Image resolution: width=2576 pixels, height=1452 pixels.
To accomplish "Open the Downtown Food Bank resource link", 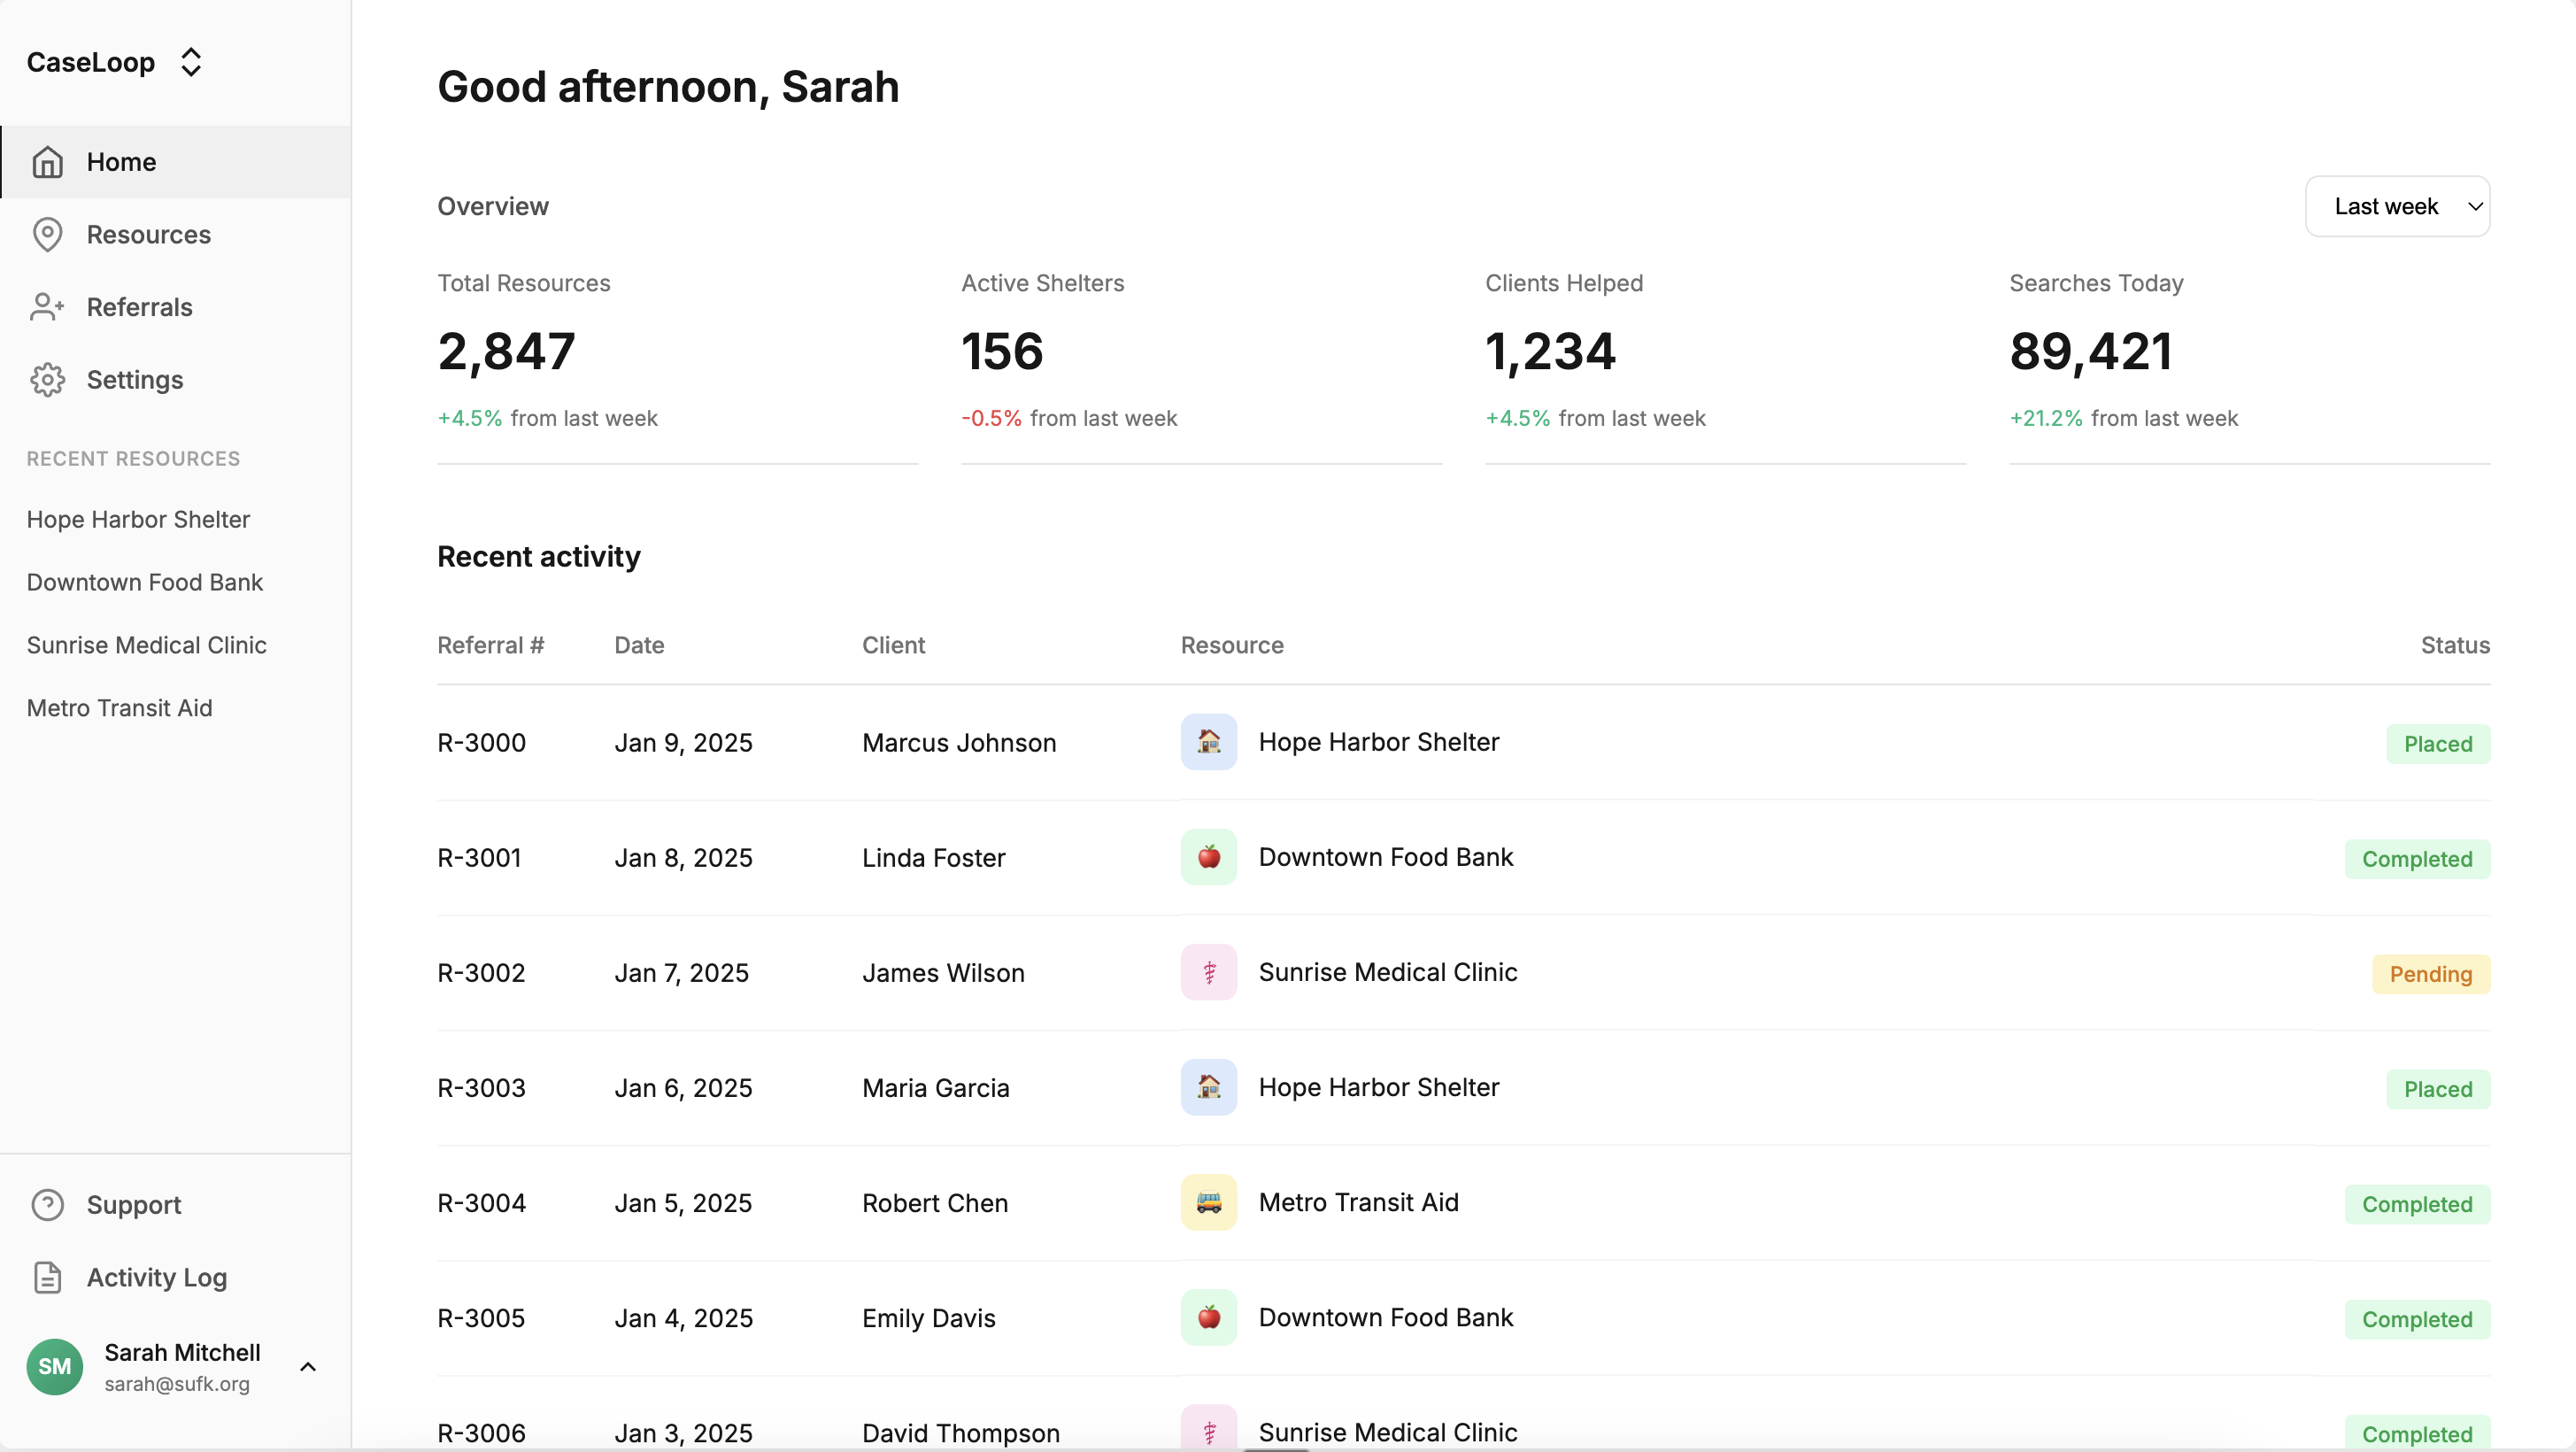I will [144, 582].
